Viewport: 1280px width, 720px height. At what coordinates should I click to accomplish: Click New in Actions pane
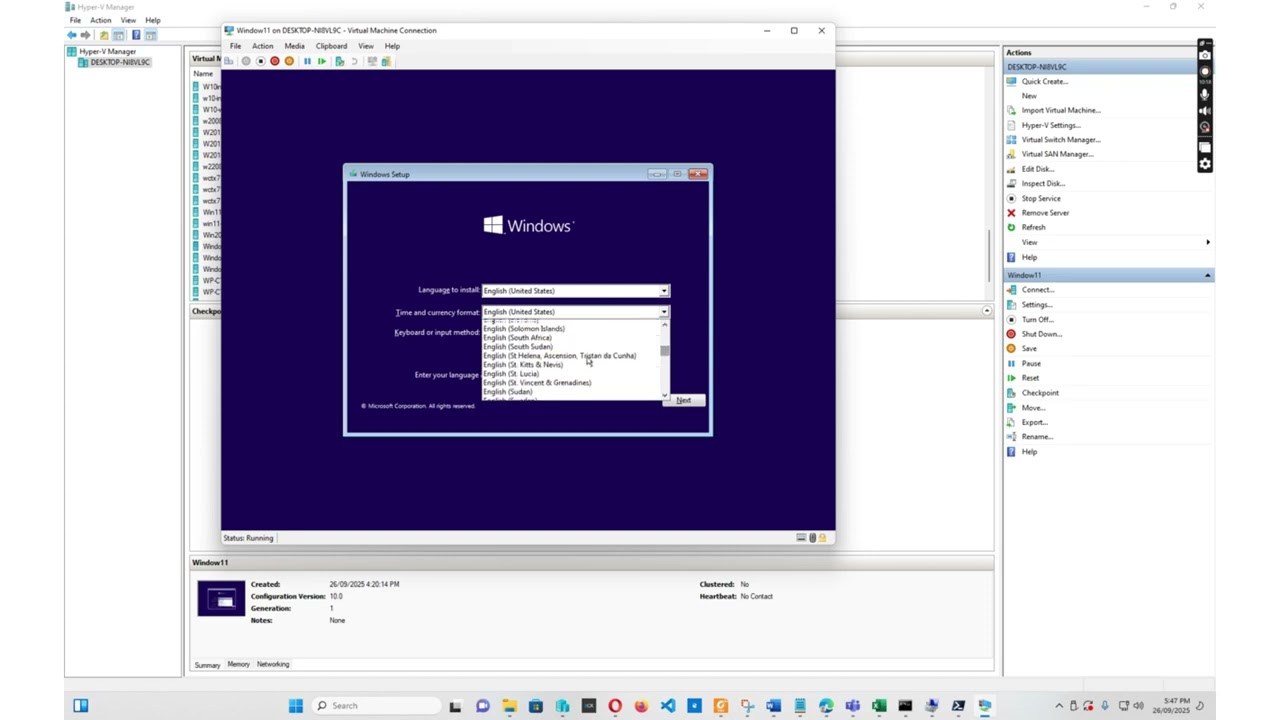tap(1029, 96)
